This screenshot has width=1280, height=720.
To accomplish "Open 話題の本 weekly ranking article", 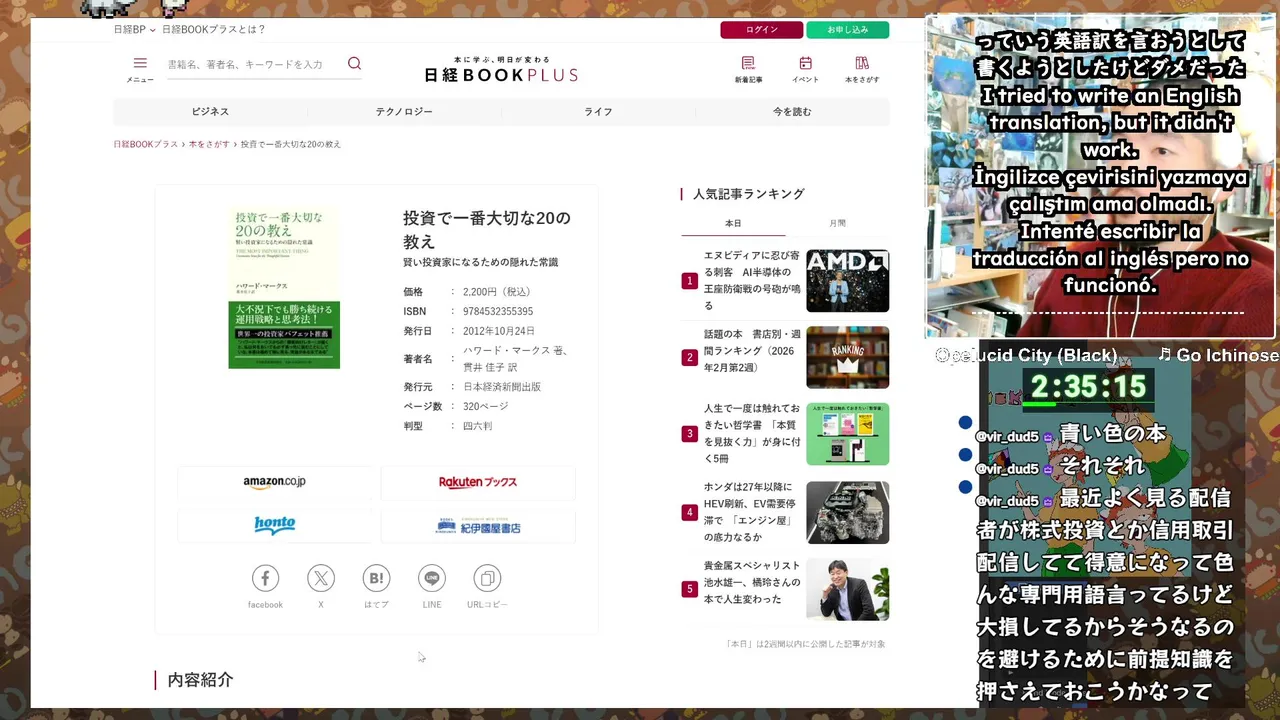I will pos(752,350).
